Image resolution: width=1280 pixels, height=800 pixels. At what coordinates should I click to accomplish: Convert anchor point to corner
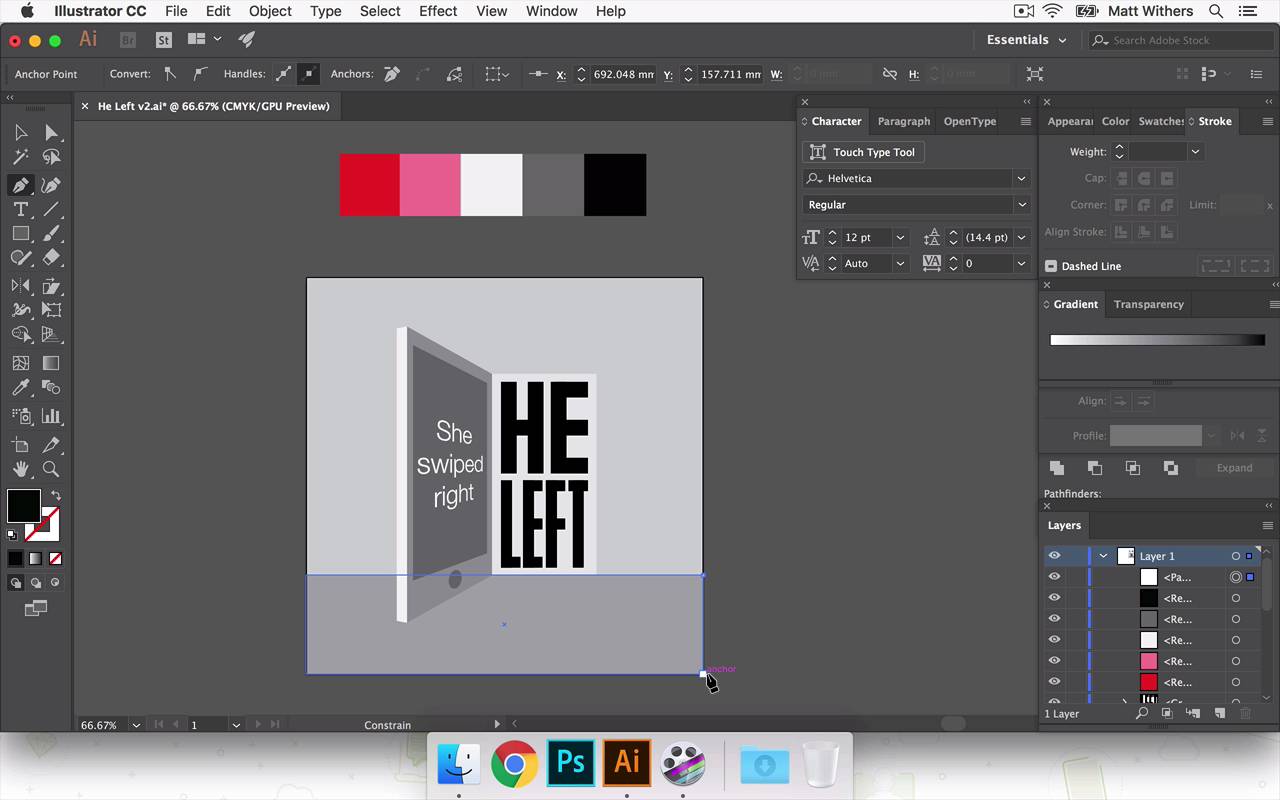(x=170, y=74)
